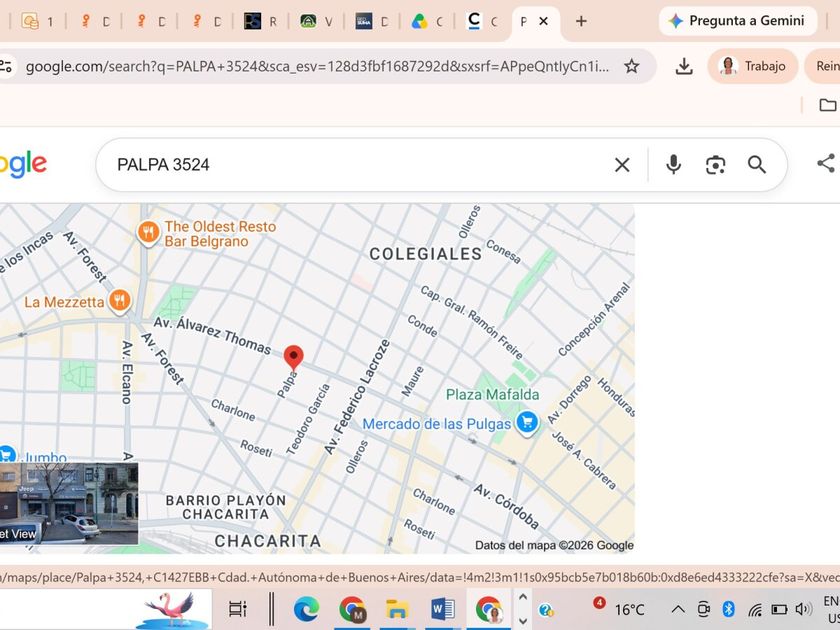840x630 pixels.
Task: Click the Google logo
Action: point(23,164)
